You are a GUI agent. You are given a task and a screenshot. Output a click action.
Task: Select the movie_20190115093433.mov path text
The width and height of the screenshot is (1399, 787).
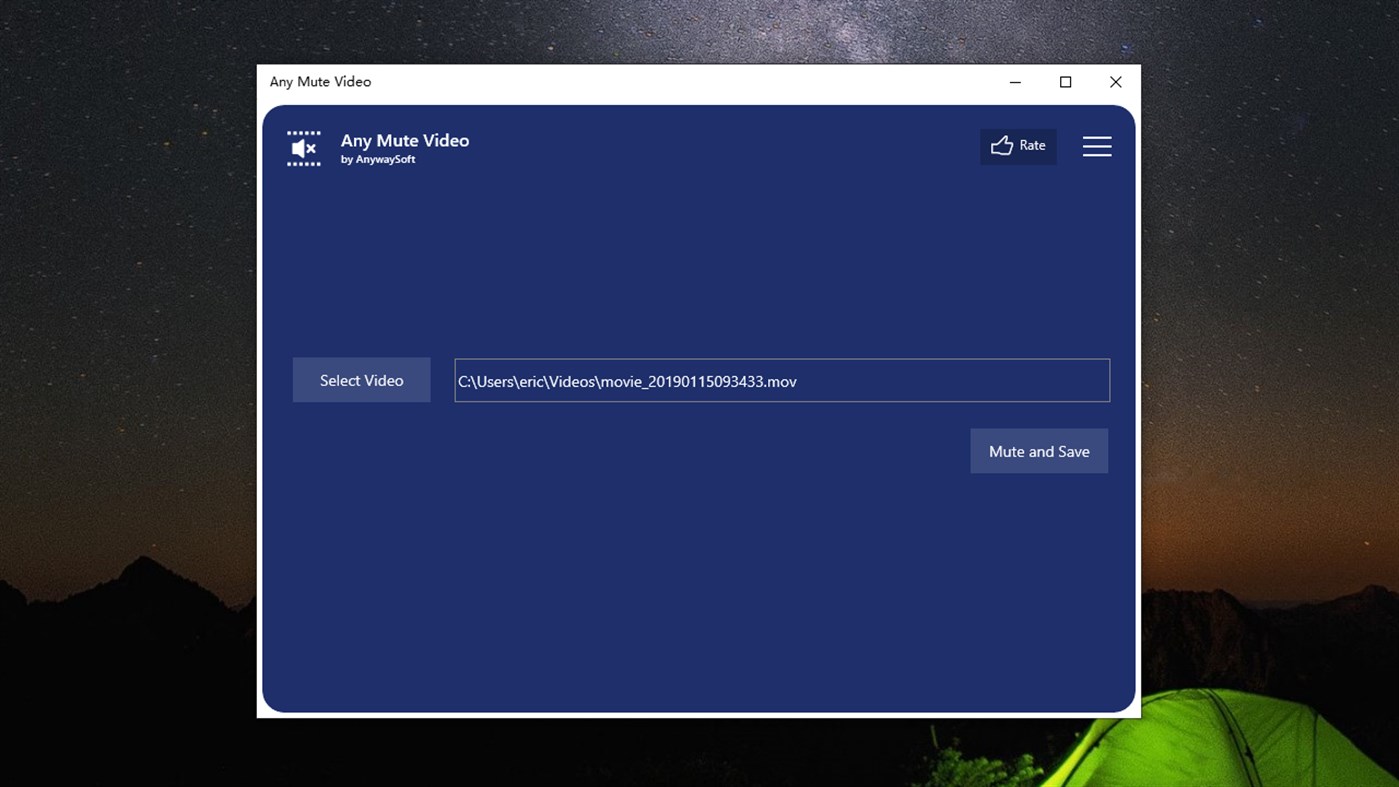click(627, 381)
